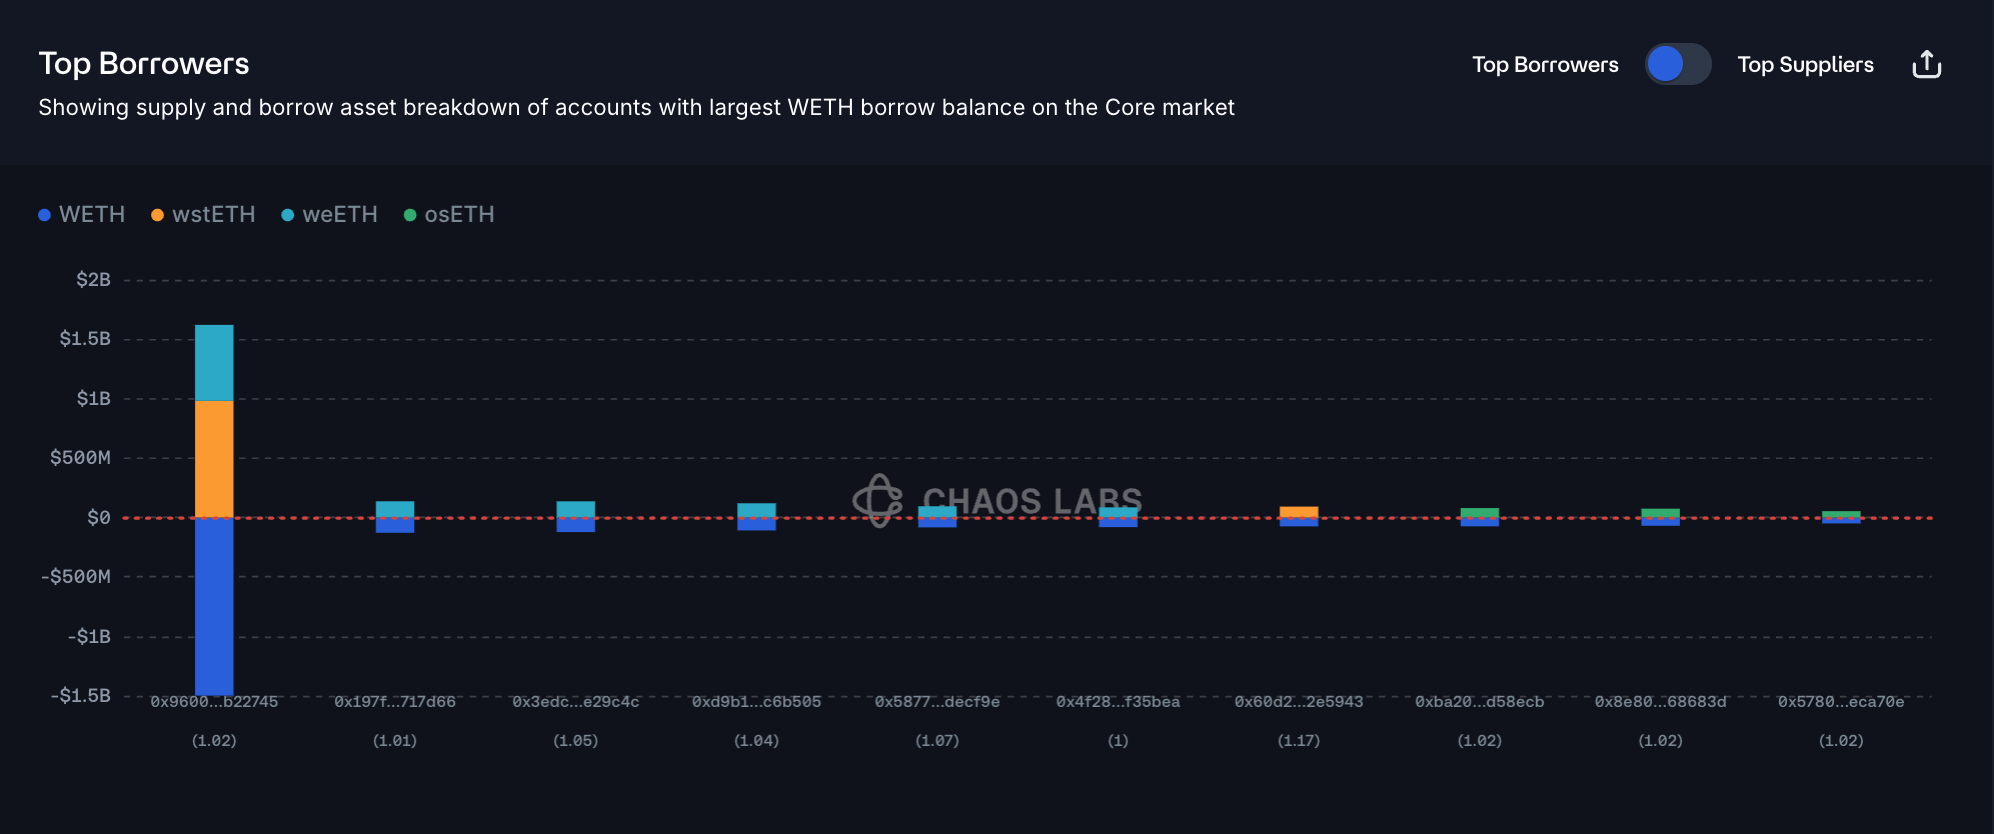Viewport: 1994px width, 834px height.
Task: Click the blue WETH legend dot
Action: point(44,215)
